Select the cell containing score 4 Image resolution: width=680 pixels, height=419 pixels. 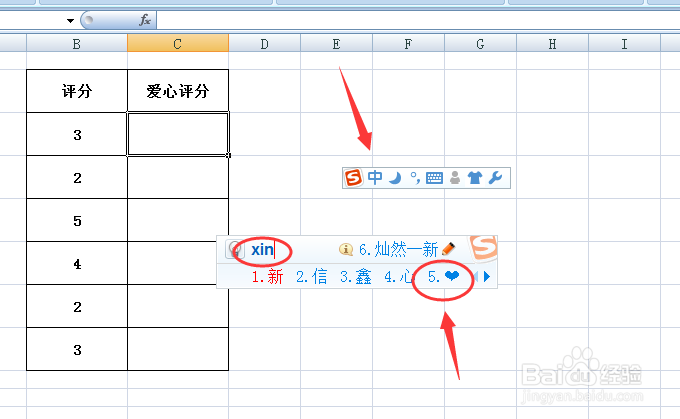click(77, 263)
